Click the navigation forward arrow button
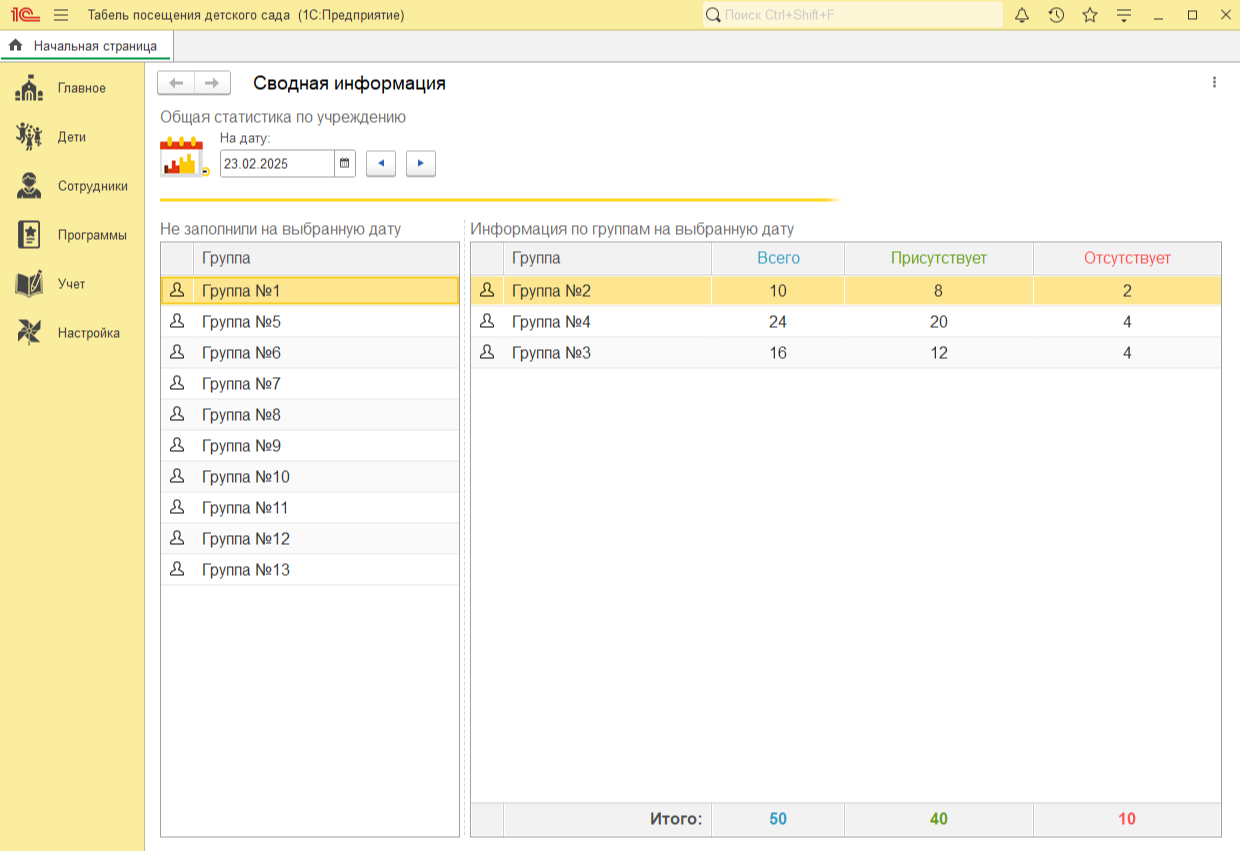 point(212,83)
